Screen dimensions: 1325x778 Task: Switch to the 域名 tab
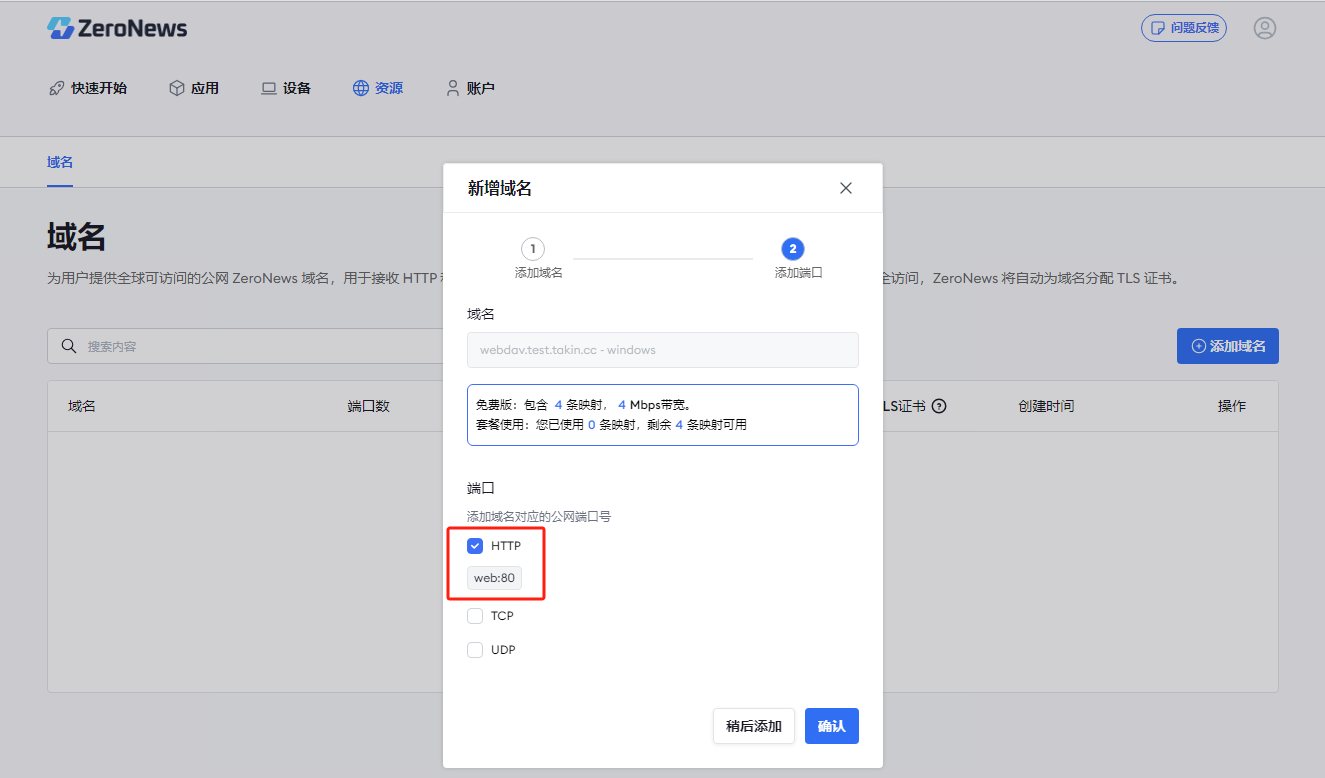tap(60, 162)
